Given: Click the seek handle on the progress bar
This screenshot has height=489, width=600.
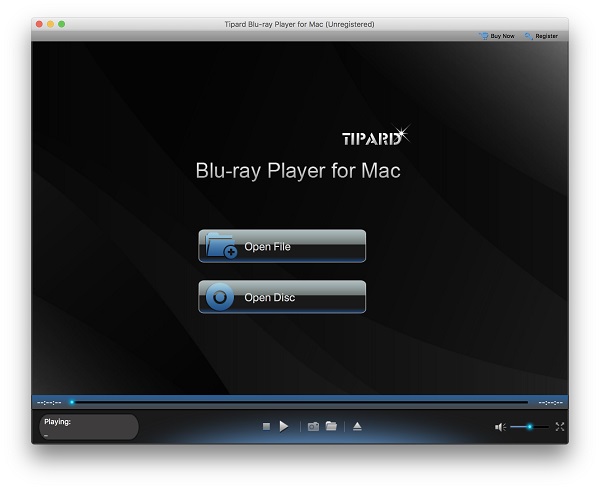Looking at the screenshot, I should point(72,402).
